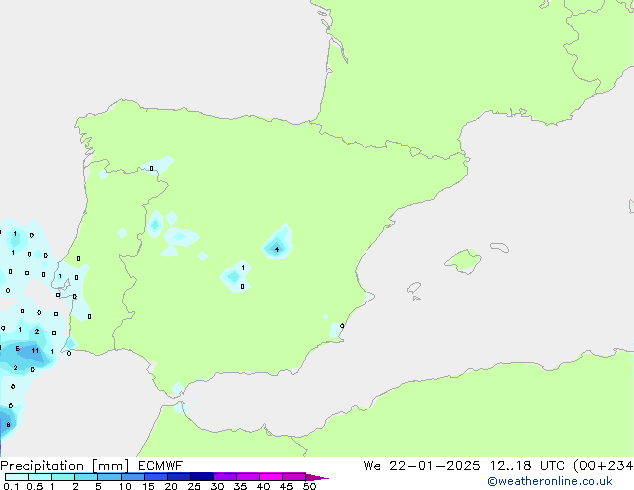This screenshot has width=634, height=490.
Task: Choose the 10–15 mm legend color box
Action: [132, 477]
